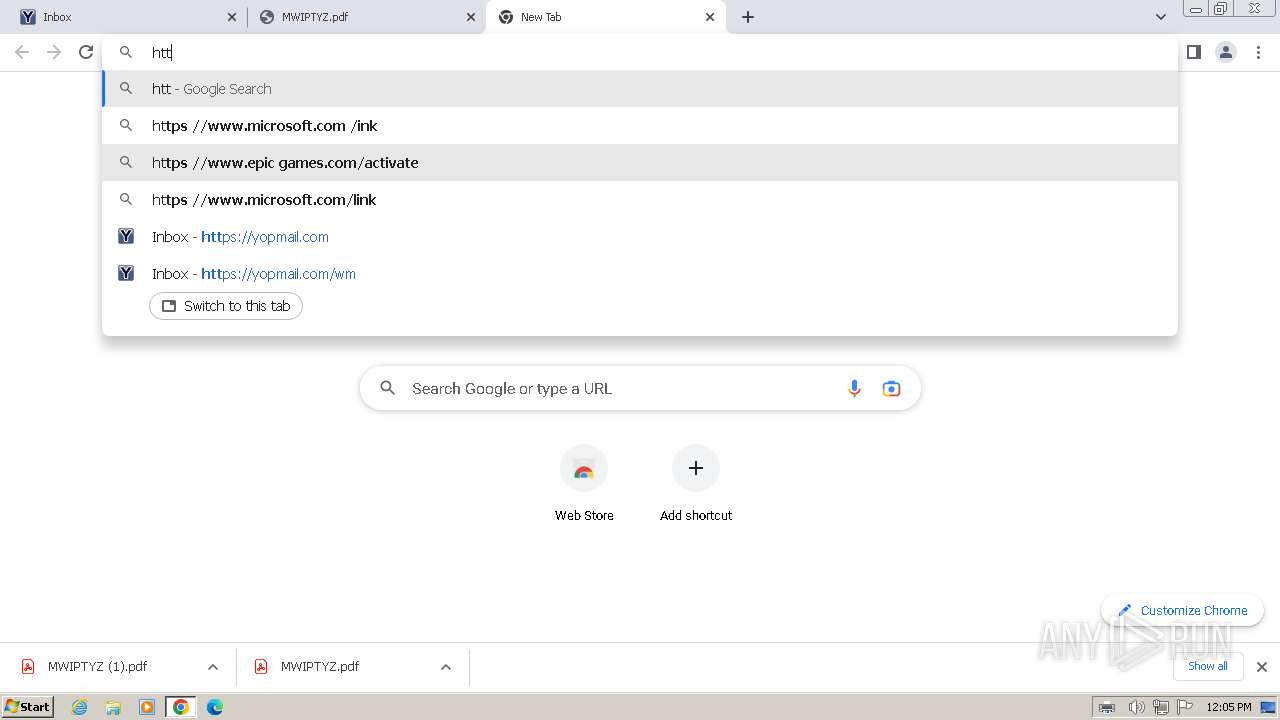Click the Customize Chrome button
Viewport: 1280px width, 720px height.
point(1182,610)
